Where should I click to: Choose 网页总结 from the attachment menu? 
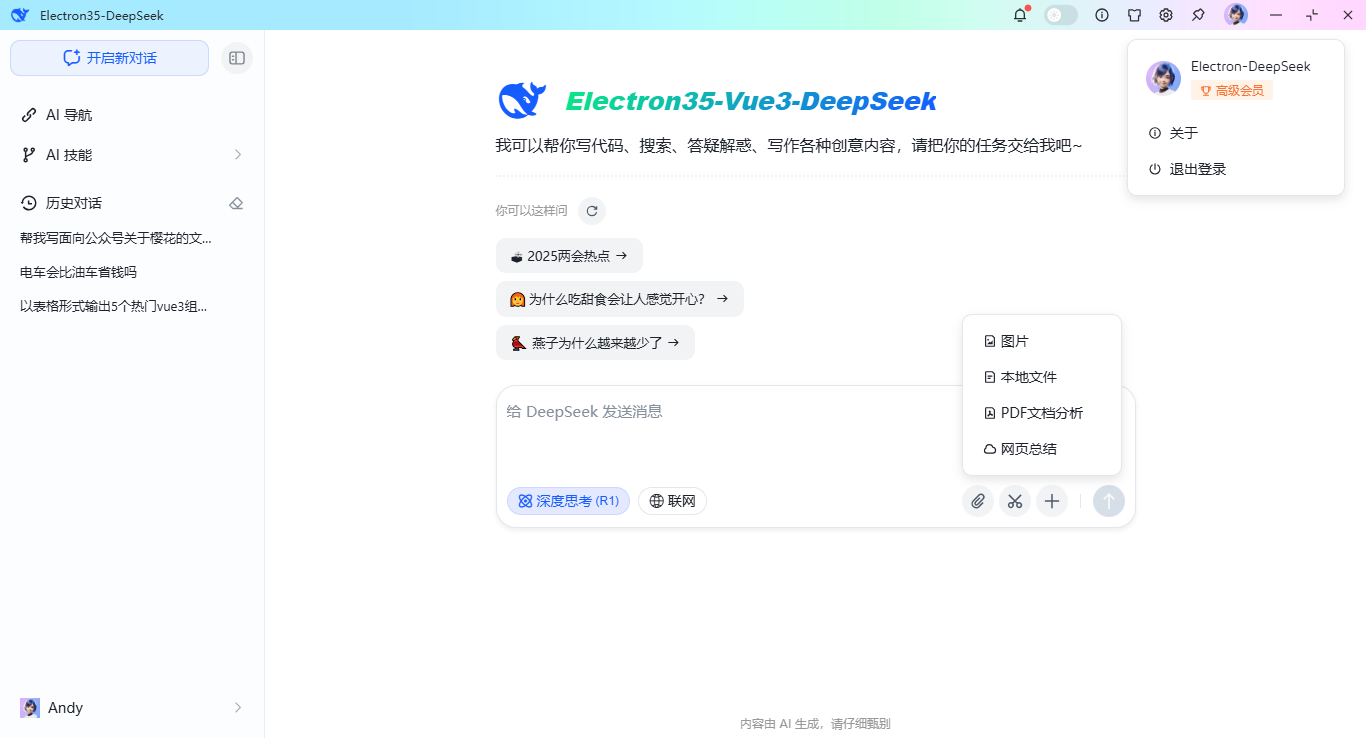tap(1042, 449)
